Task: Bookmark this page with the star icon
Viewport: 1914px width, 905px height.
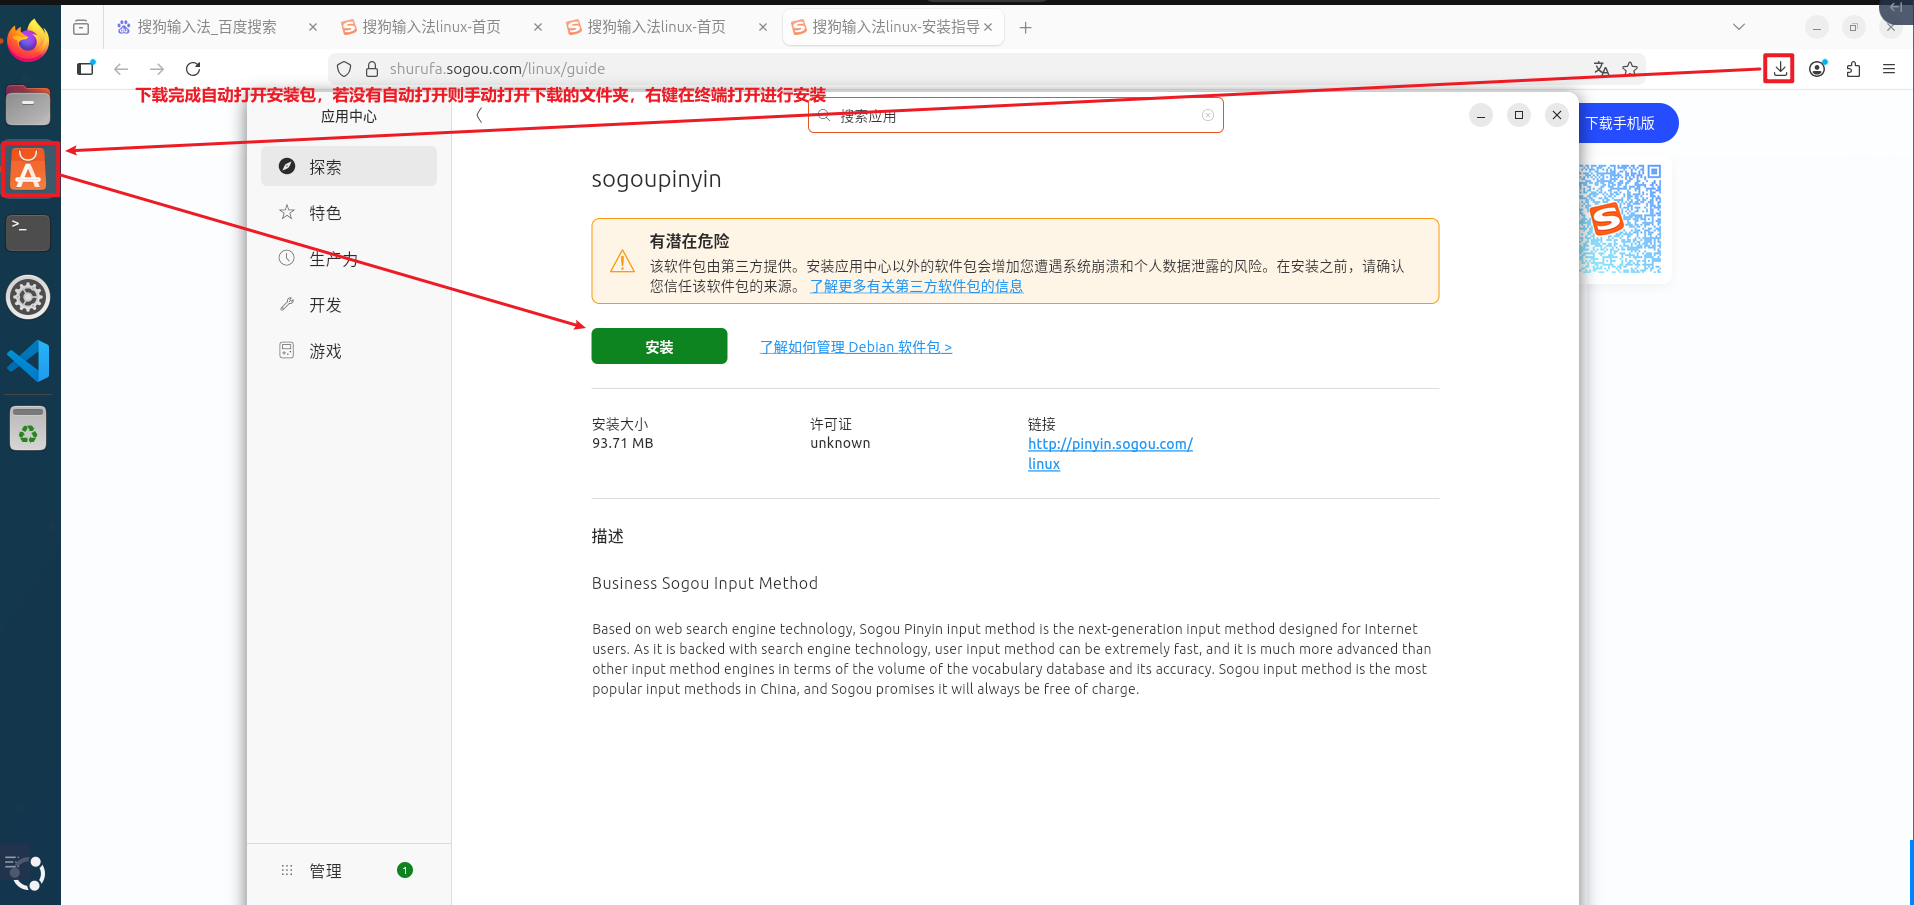Action: 1630,69
